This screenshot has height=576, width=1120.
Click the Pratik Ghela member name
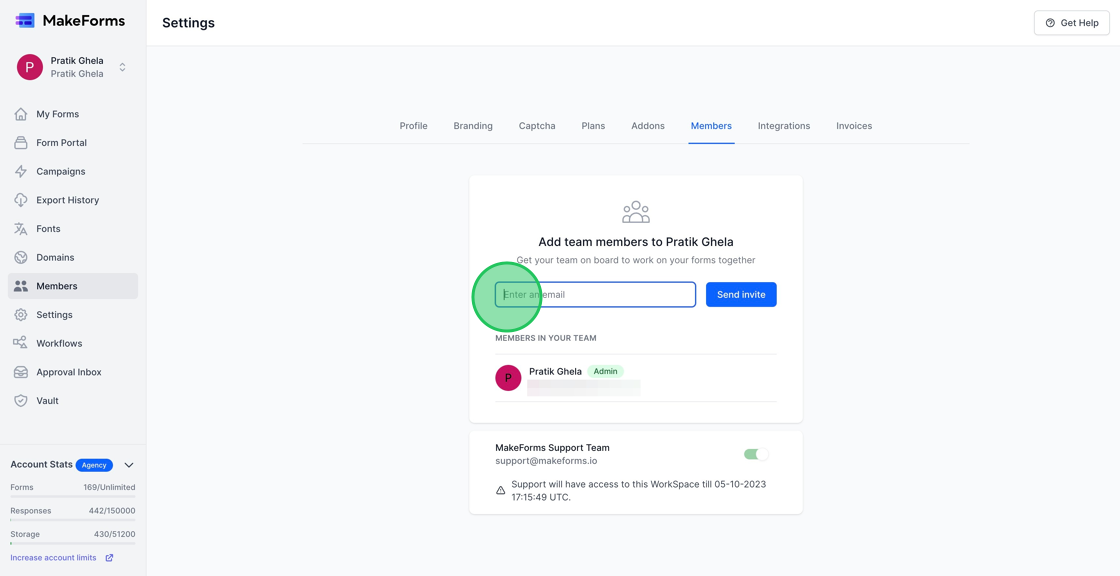[x=555, y=372]
